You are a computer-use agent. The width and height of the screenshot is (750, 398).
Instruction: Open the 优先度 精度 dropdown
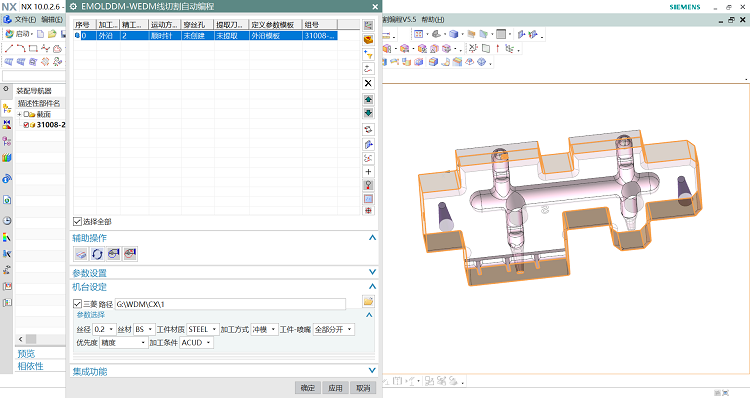pos(123,343)
